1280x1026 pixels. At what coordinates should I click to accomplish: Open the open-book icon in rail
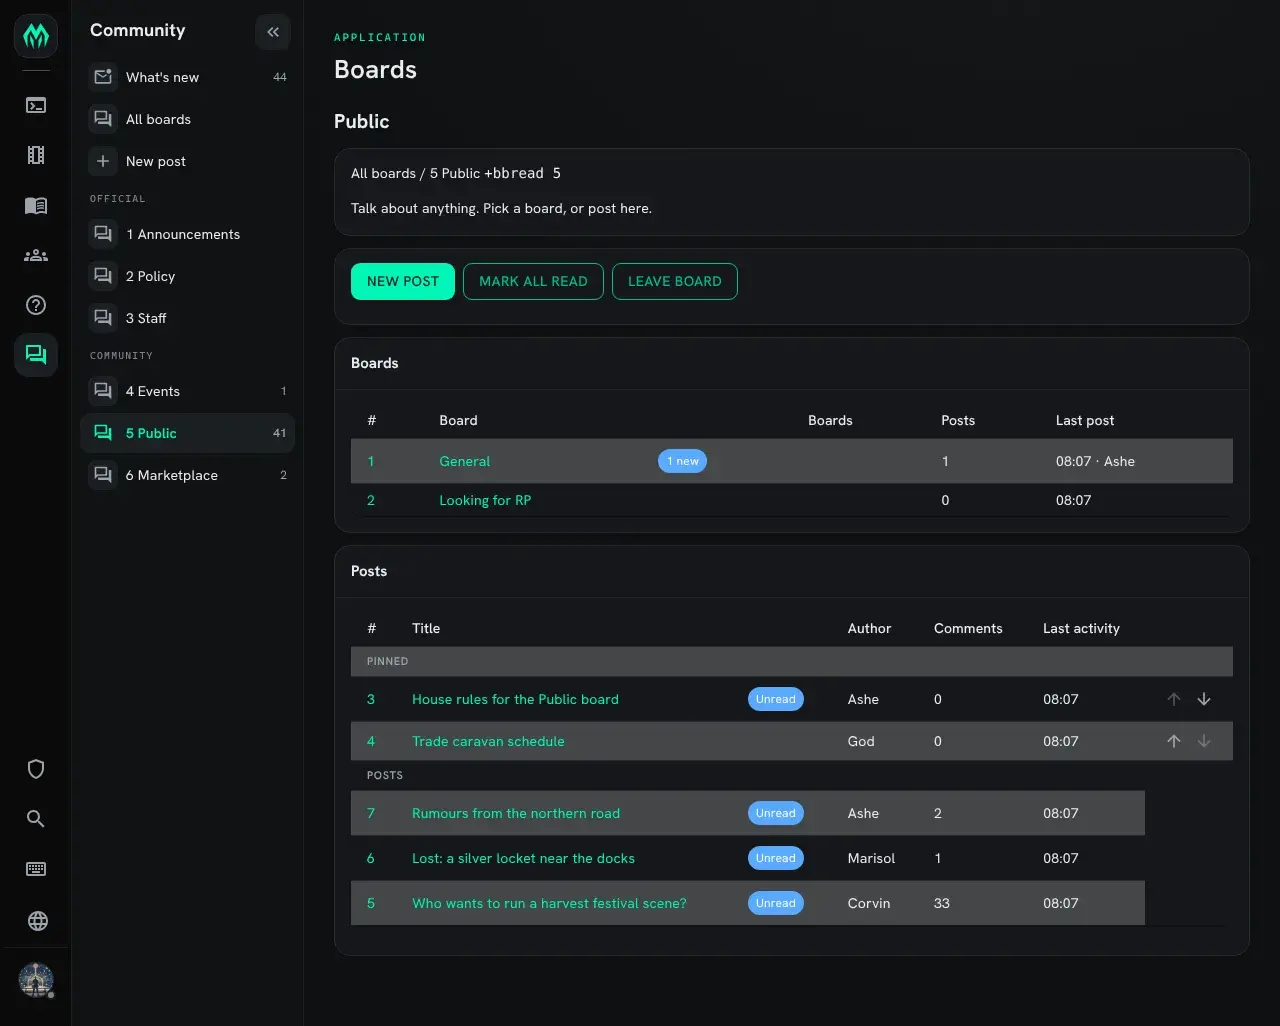(x=36, y=205)
